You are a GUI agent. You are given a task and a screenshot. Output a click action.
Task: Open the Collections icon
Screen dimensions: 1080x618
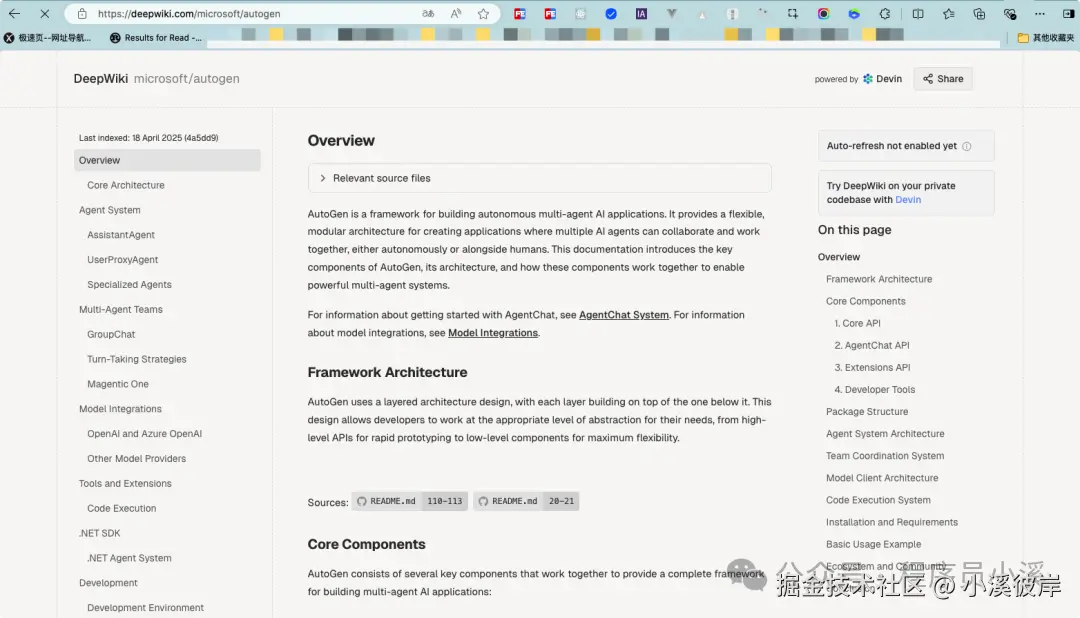coord(979,13)
